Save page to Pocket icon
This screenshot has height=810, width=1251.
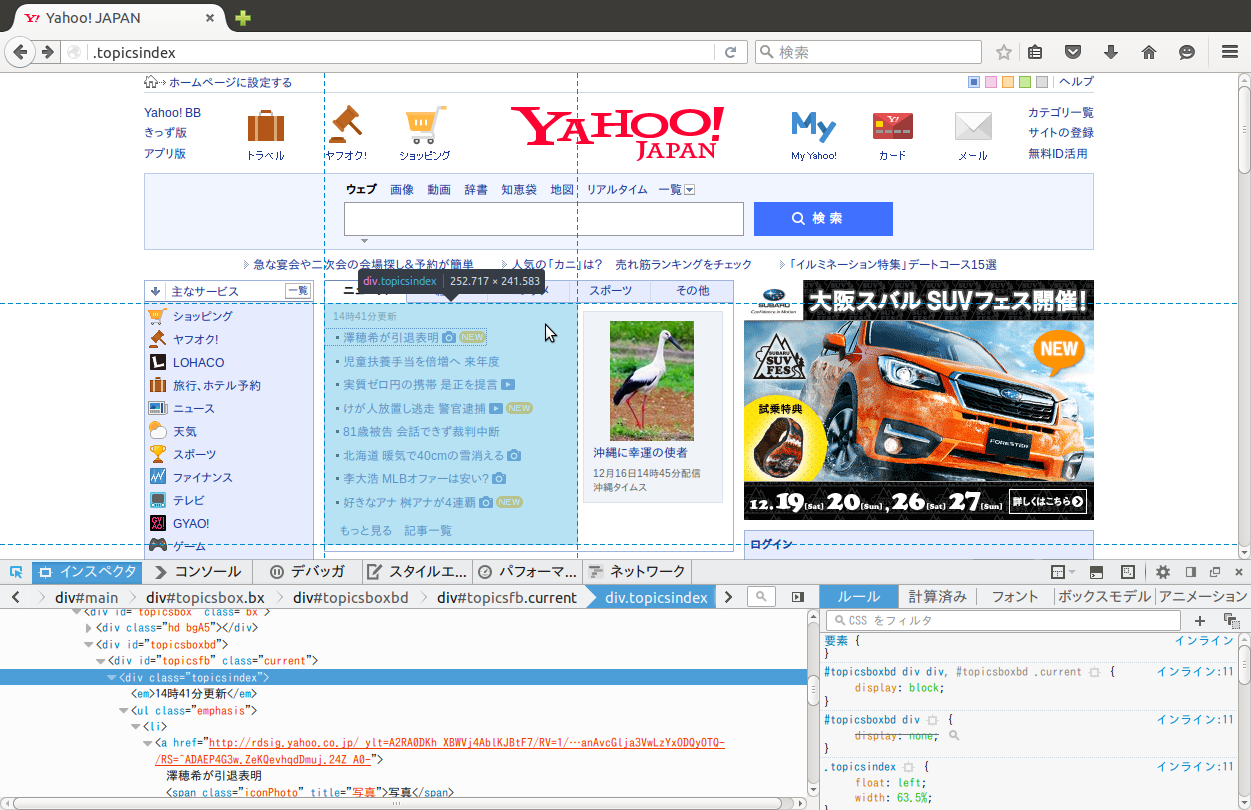1072,52
